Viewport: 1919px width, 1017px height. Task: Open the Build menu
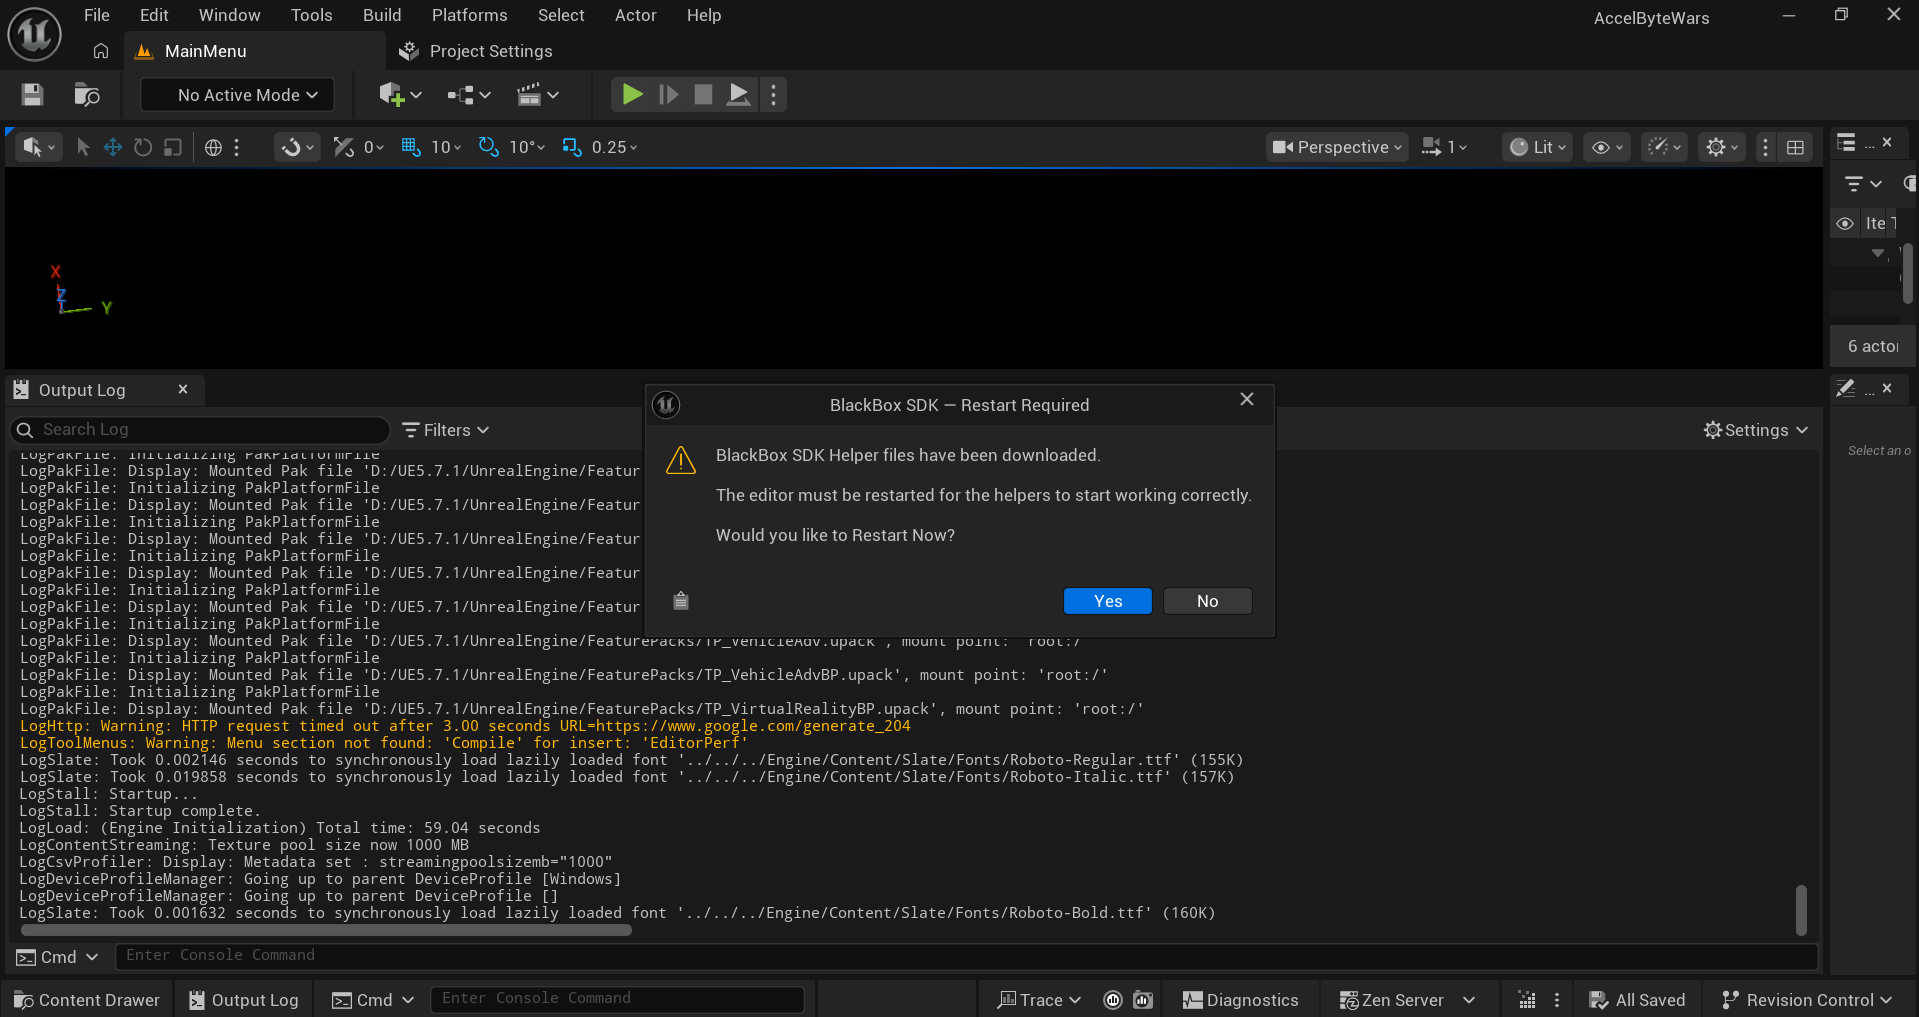click(x=381, y=15)
